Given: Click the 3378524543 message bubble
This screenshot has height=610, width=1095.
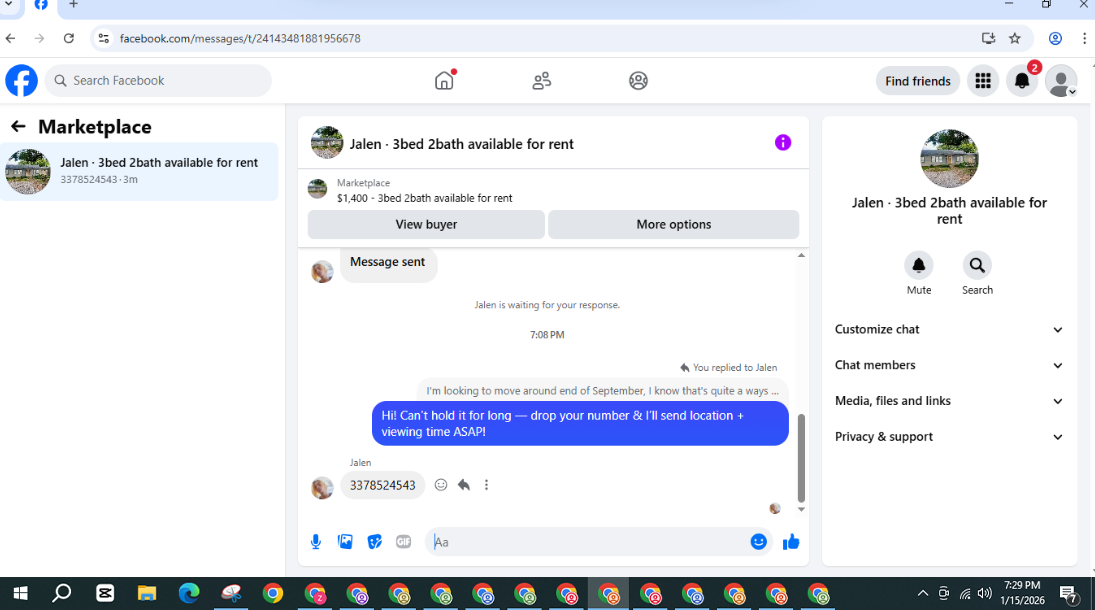Looking at the screenshot, I should [x=383, y=486].
